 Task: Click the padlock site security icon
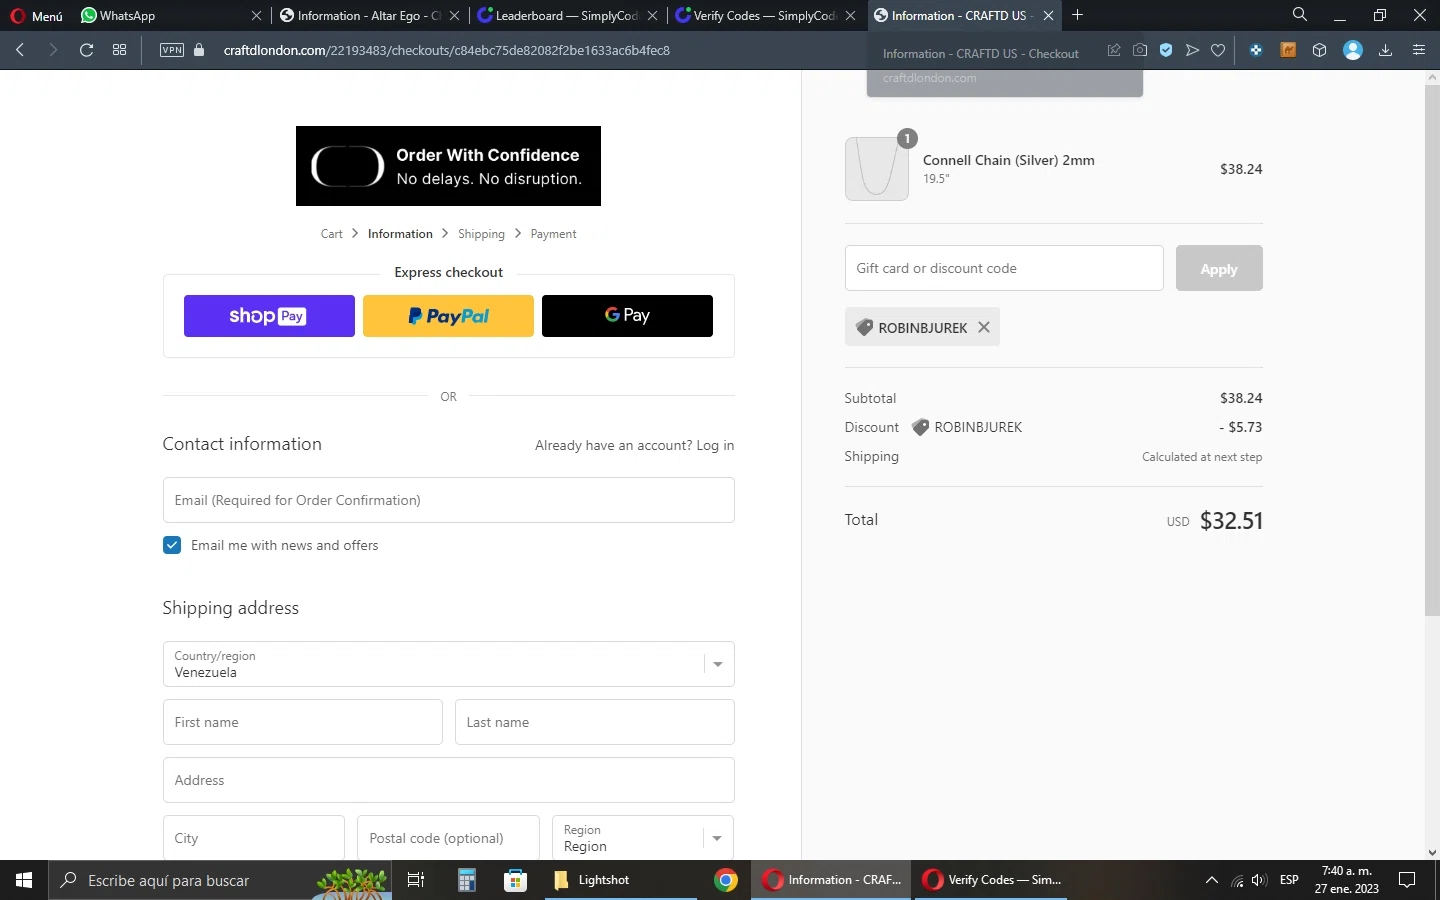click(199, 50)
